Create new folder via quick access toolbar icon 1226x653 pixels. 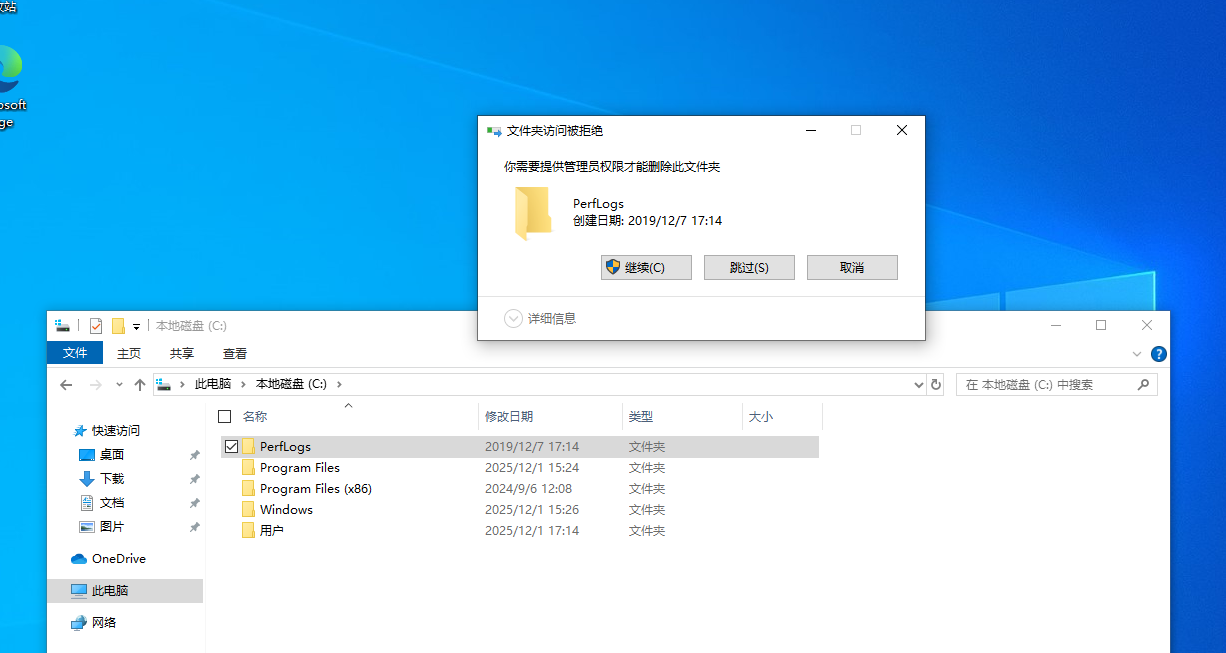pos(118,325)
